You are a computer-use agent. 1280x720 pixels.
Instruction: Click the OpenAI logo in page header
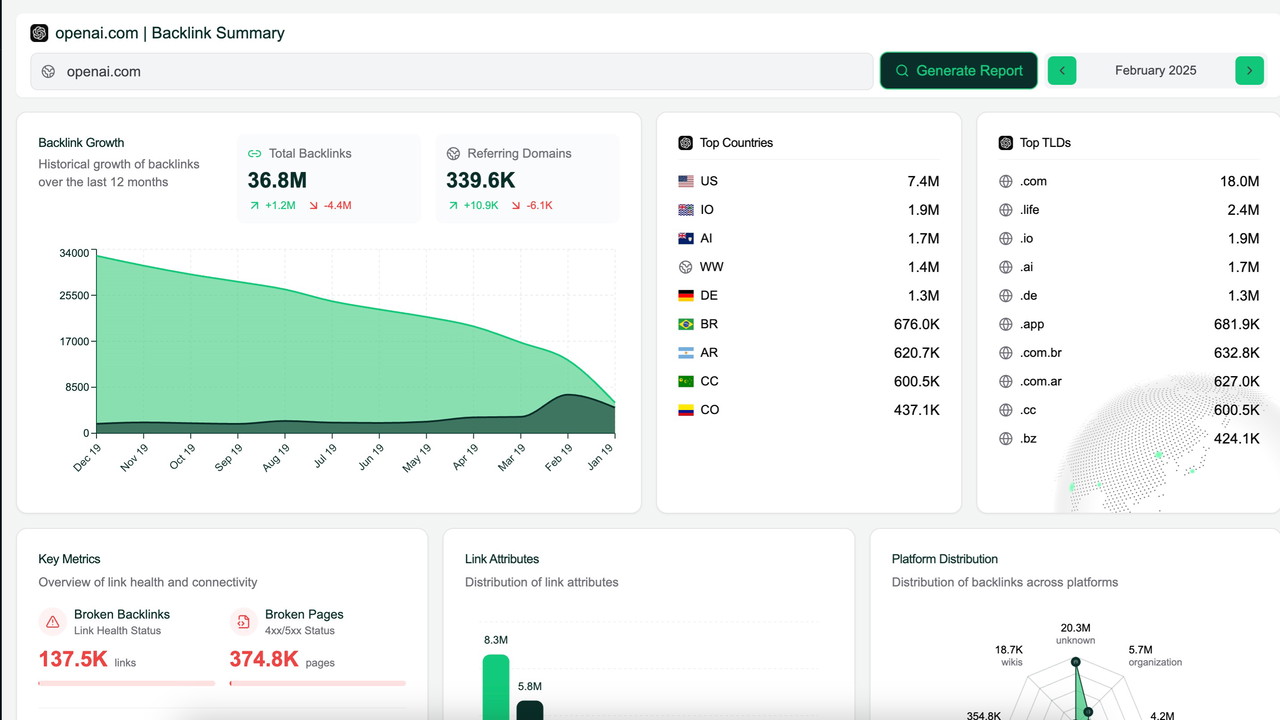pos(39,33)
